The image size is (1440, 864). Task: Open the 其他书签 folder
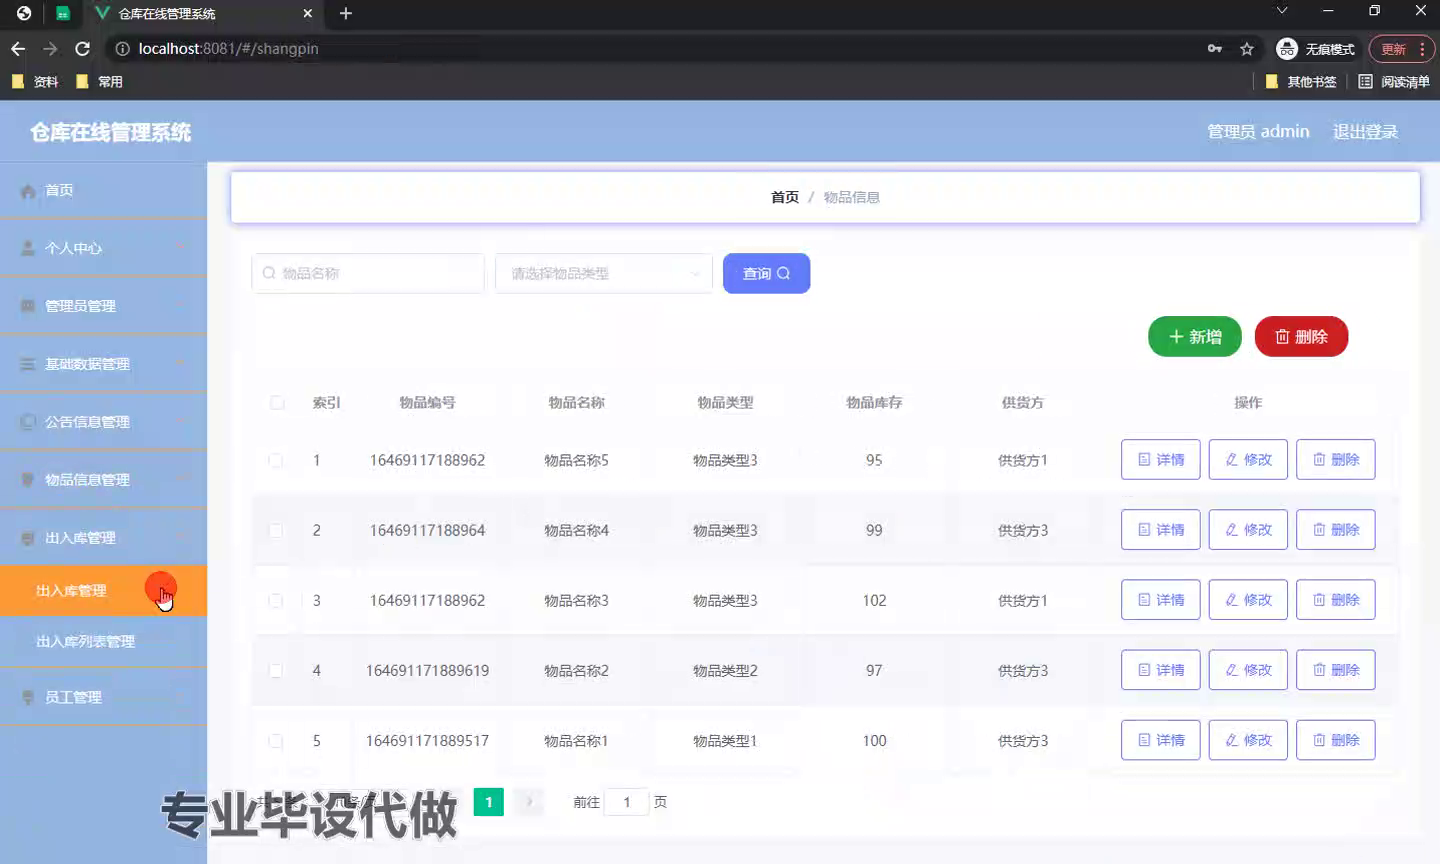(1301, 81)
